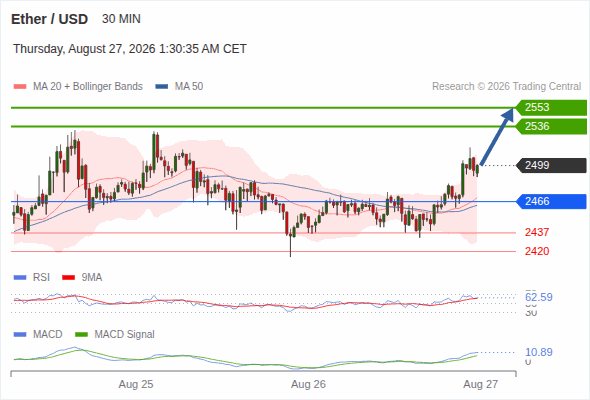Screen dimensions: 590x400
Task: Select the Aug 26 timeline label
Action: point(308,384)
